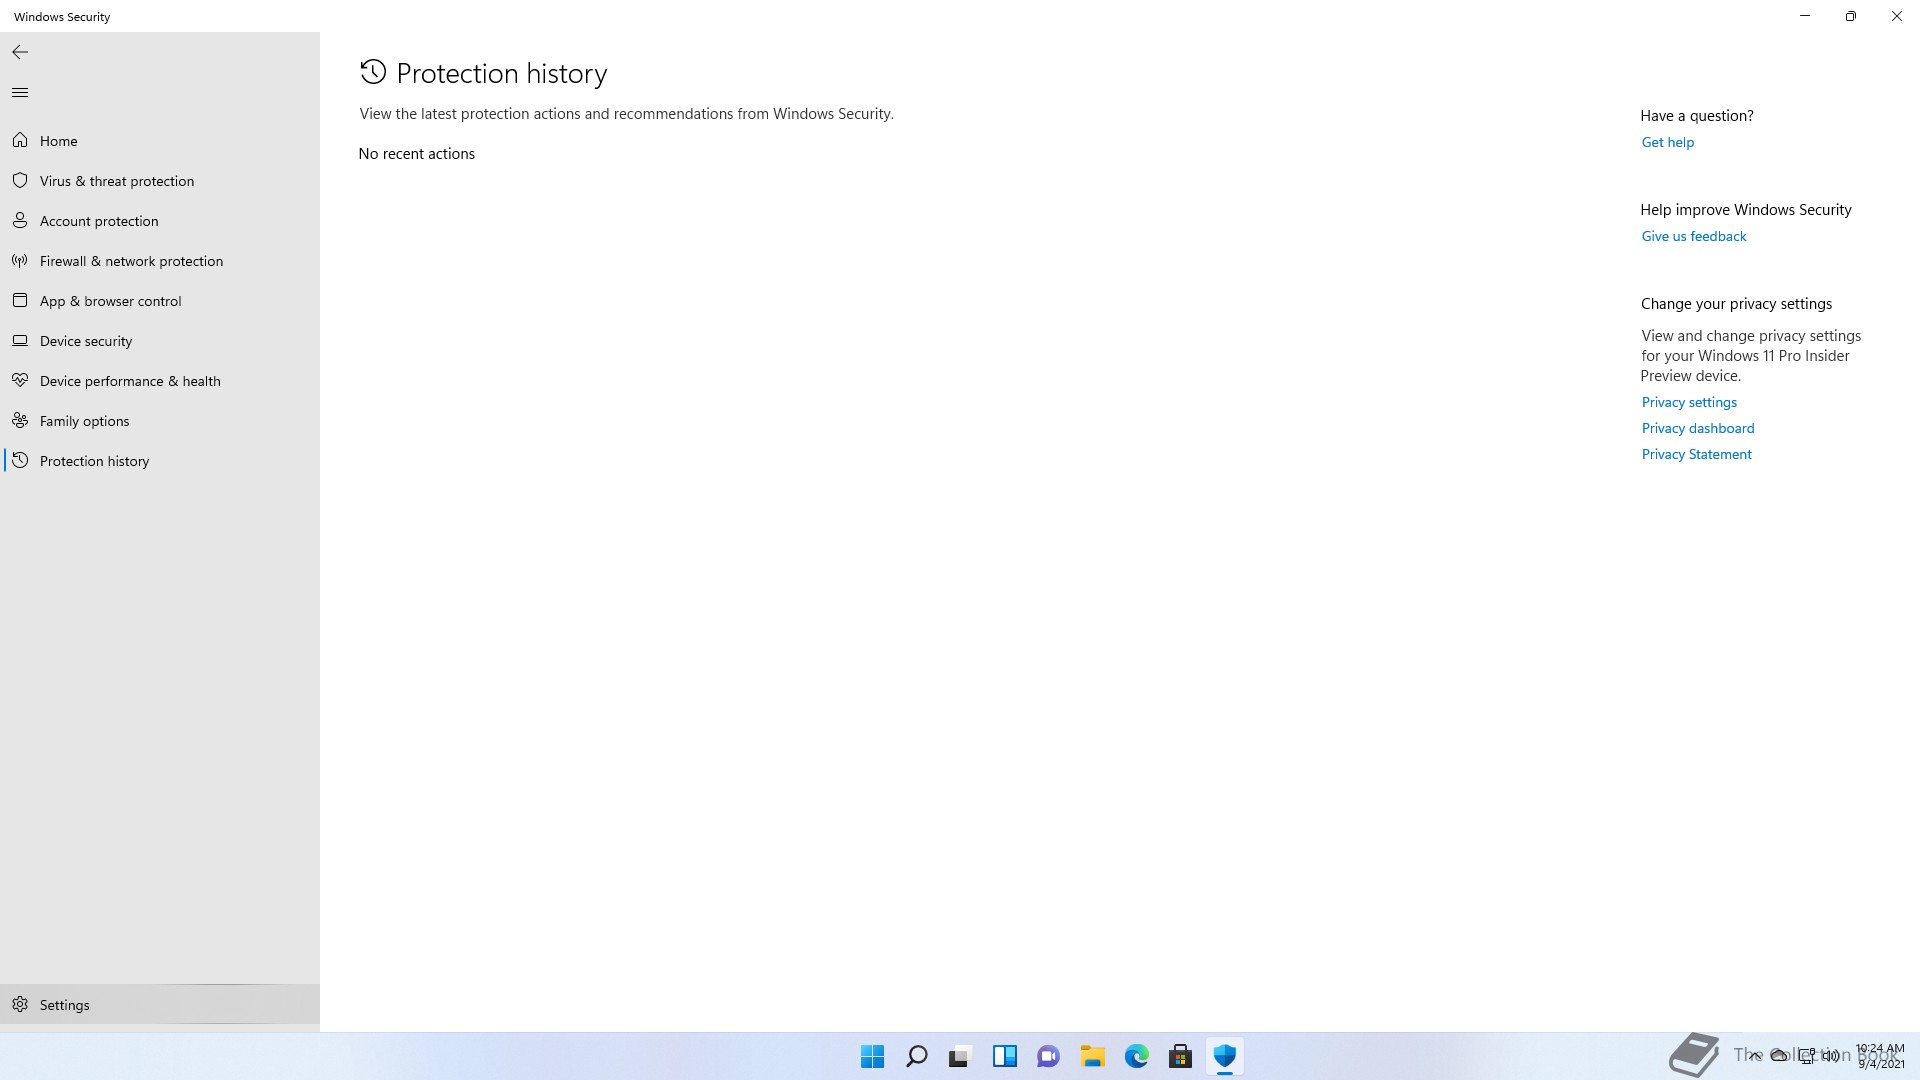Restore down the Windows Security window
Image resolution: width=1920 pixels, height=1080 pixels.
click(x=1850, y=16)
